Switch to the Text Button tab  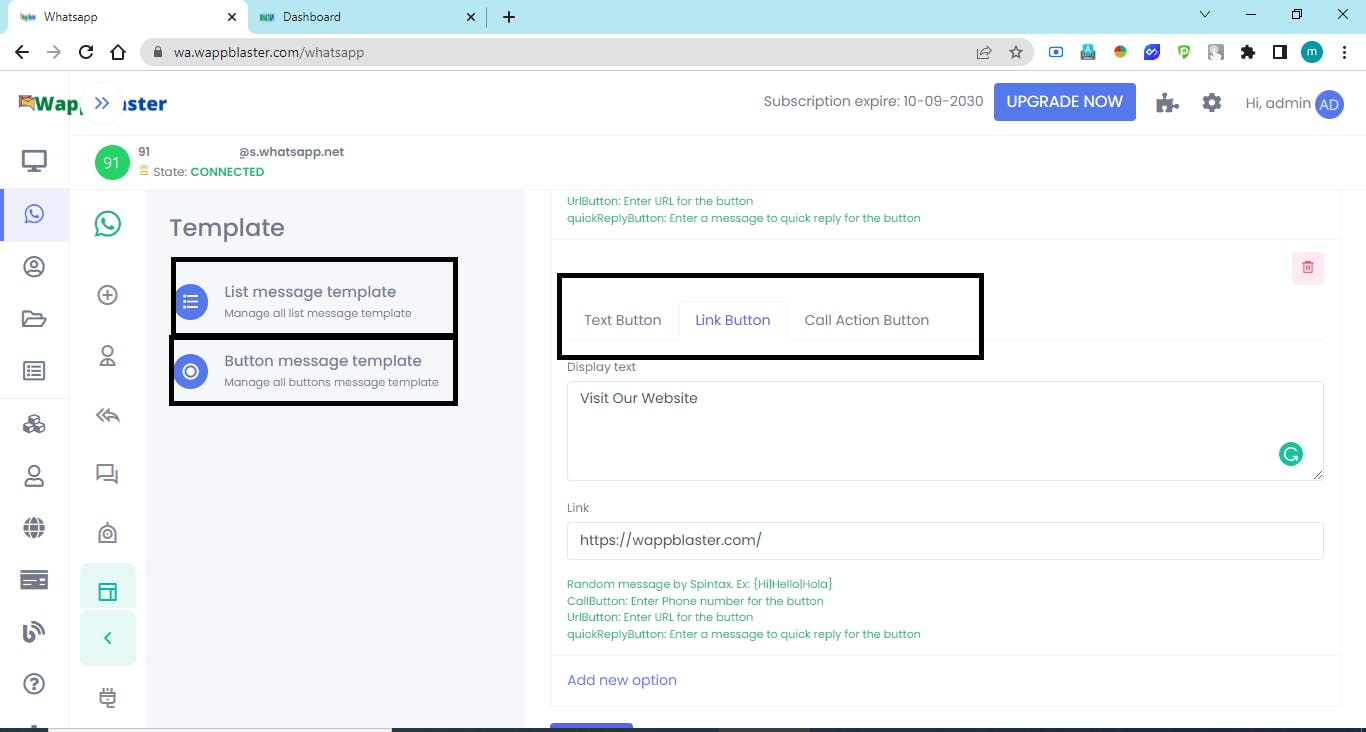point(623,320)
